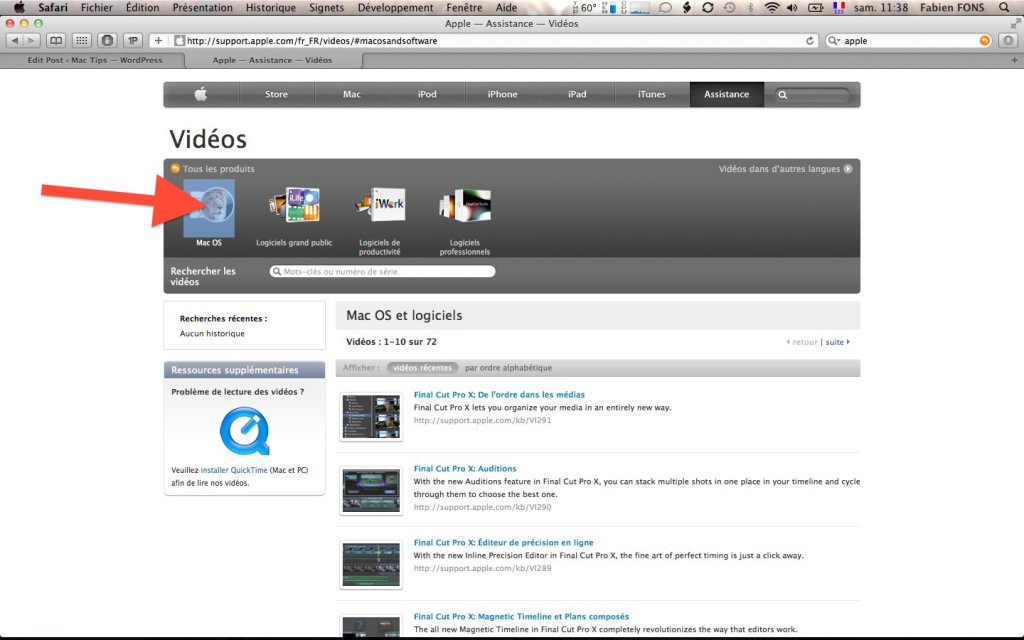Click the orange snapback icon in search field
Screen dimensions: 1024x640
point(984,40)
